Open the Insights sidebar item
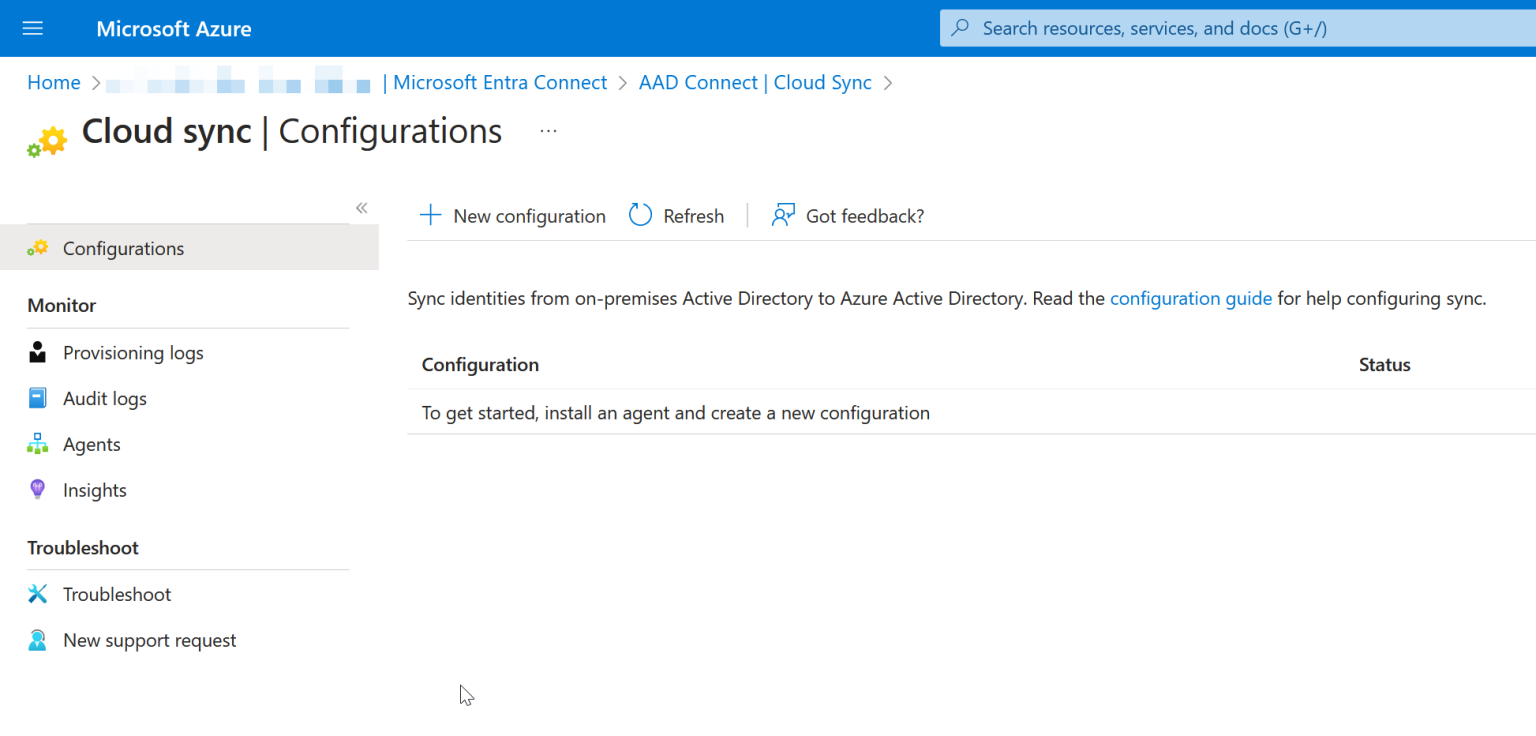Viewport: 1536px width, 736px height. pyautogui.click(x=95, y=490)
